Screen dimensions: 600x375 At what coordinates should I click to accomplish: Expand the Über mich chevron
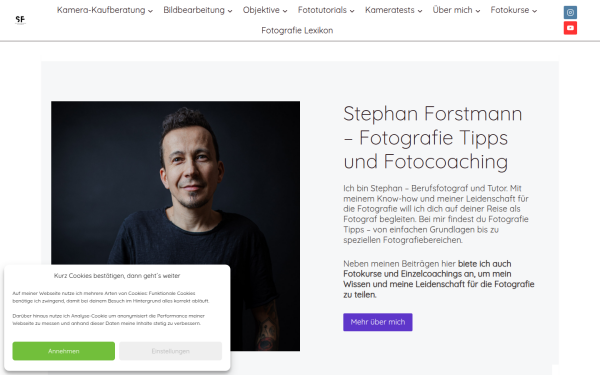478,11
